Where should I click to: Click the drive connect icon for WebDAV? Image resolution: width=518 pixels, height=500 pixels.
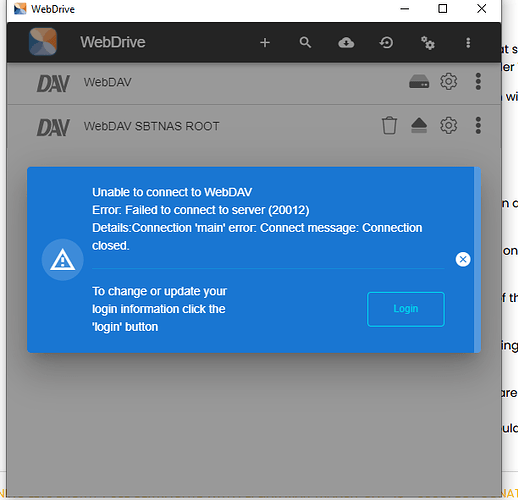[419, 82]
